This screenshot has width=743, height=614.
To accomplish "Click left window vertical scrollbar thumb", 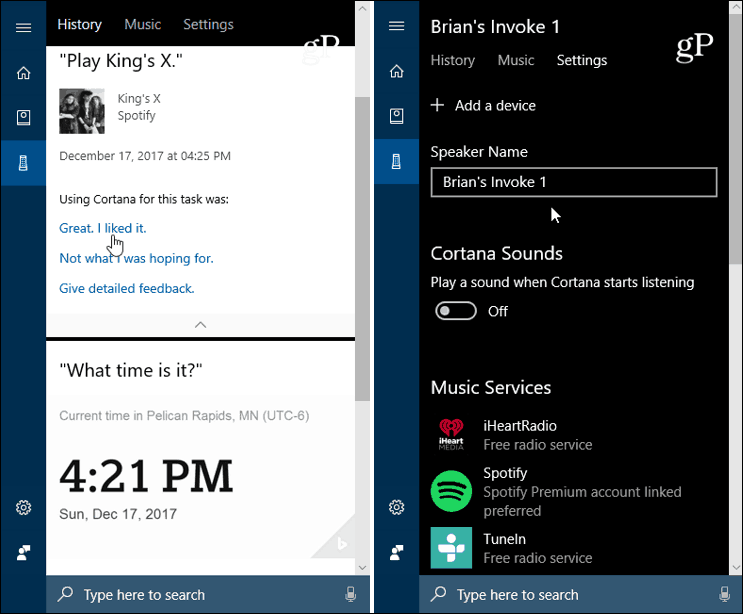I will coord(362,249).
